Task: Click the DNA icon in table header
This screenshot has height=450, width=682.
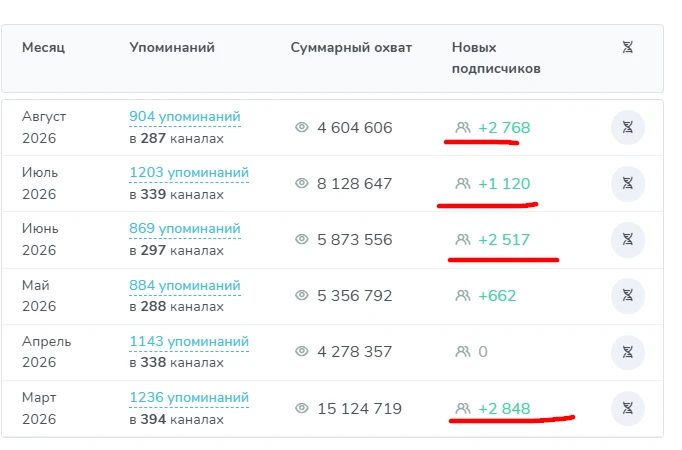Action: (628, 47)
